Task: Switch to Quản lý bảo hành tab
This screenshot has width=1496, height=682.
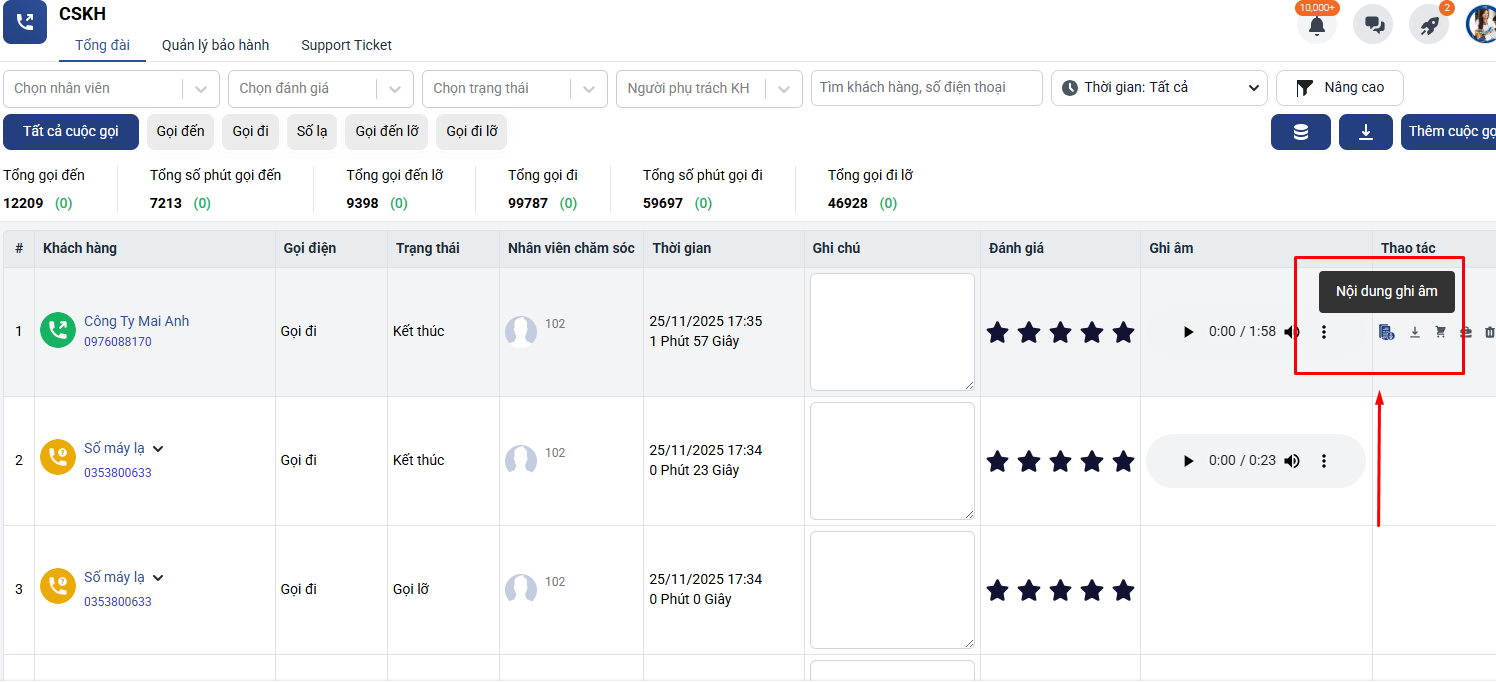Action: pos(215,45)
